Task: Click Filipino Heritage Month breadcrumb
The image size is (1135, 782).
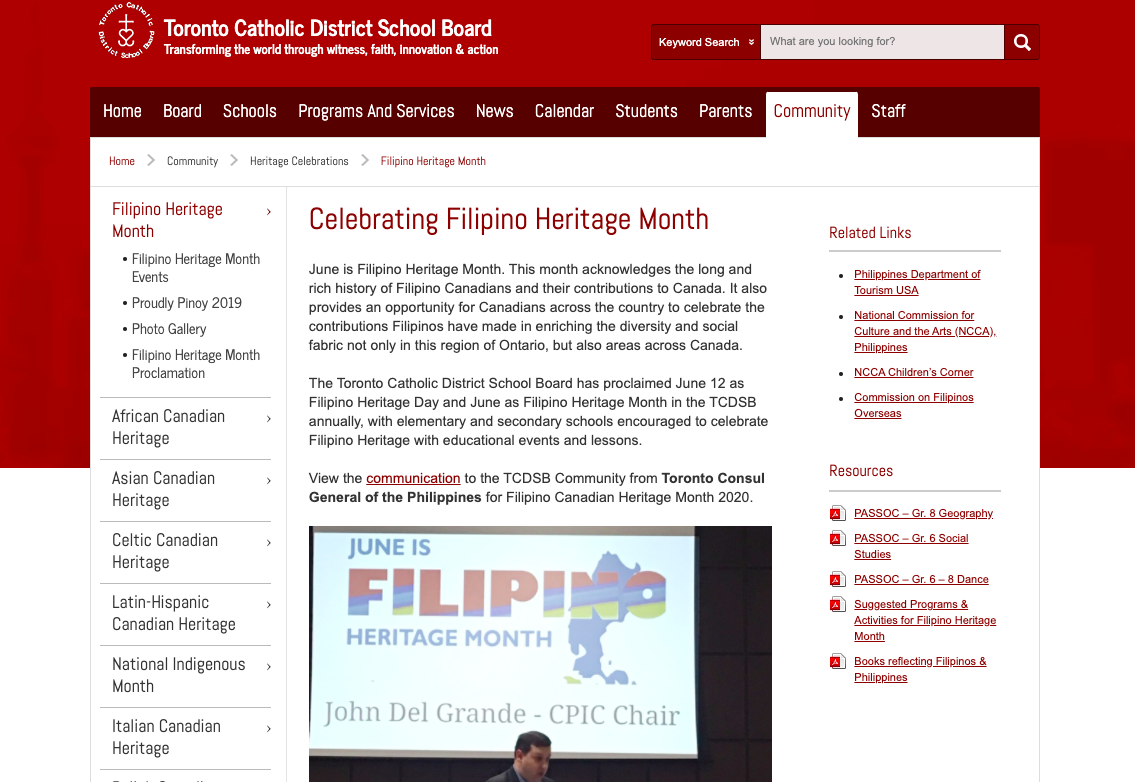Action: [x=433, y=161]
